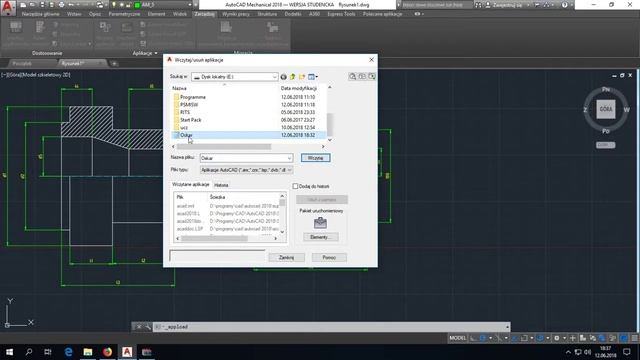This screenshot has height=360, width=640.
Task: Launch Microsoft Edge from the taskbar
Action: 68,352
